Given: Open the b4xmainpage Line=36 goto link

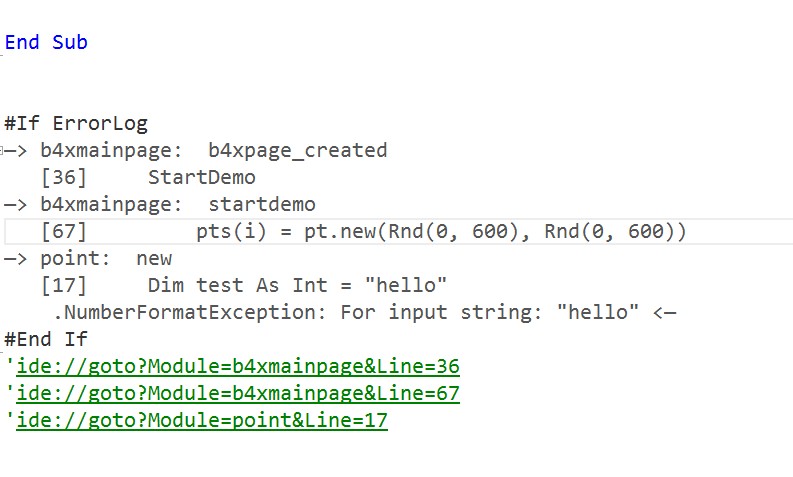Looking at the screenshot, I should point(238,366).
